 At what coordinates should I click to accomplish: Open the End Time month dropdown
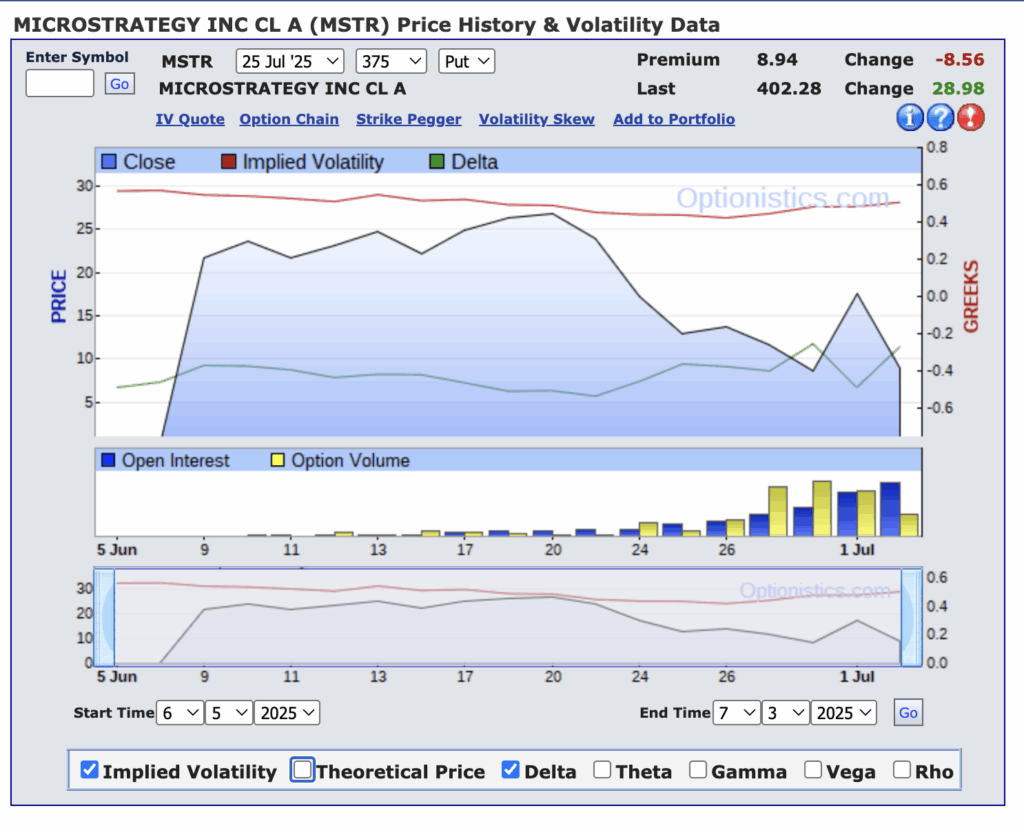(736, 712)
